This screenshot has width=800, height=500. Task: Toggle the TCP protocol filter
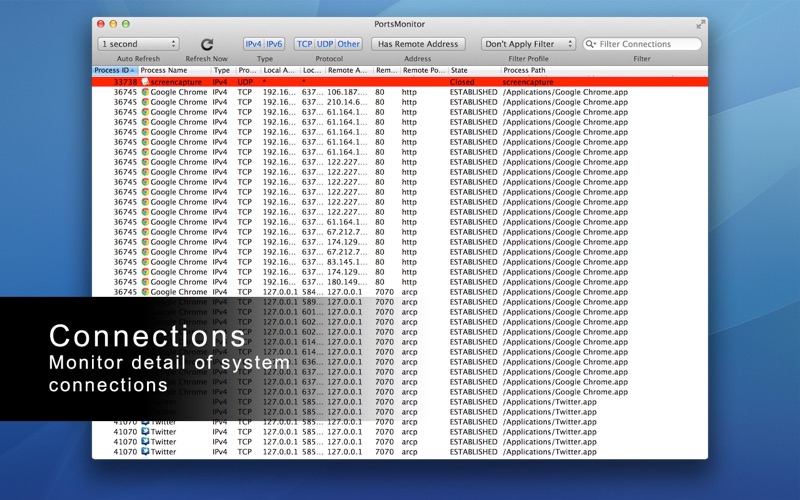pyautogui.click(x=304, y=44)
